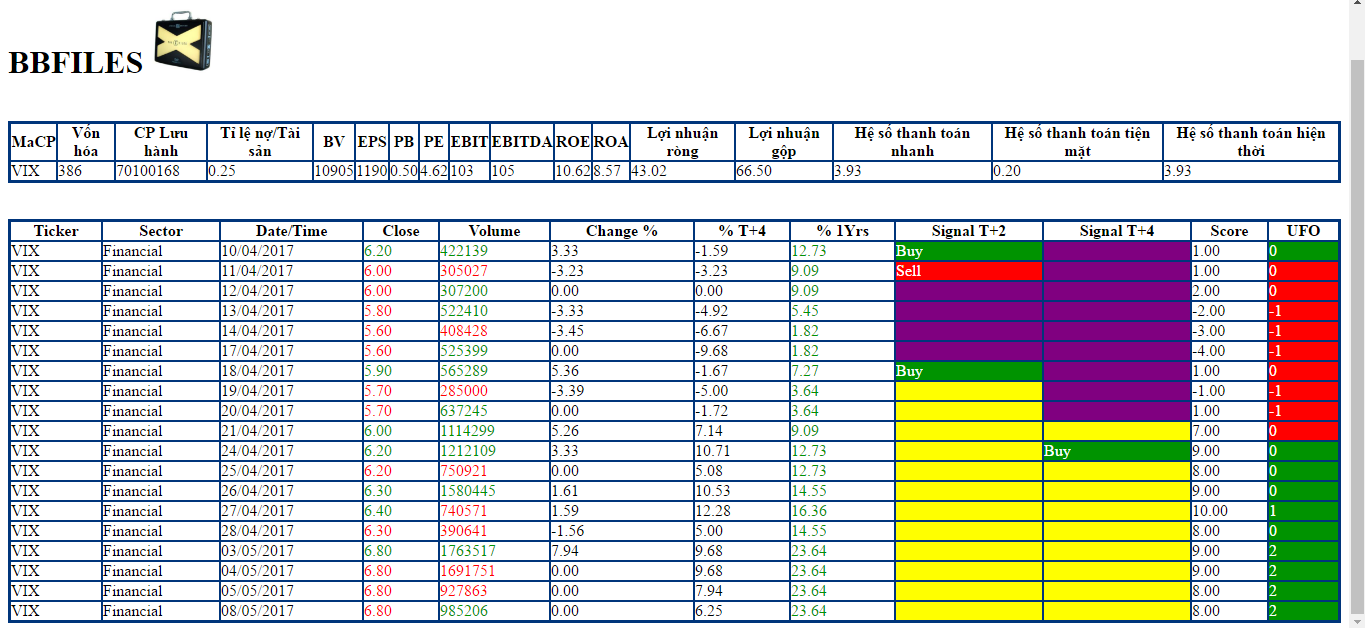Click the 'CP Lưu hành' column header

point(160,142)
